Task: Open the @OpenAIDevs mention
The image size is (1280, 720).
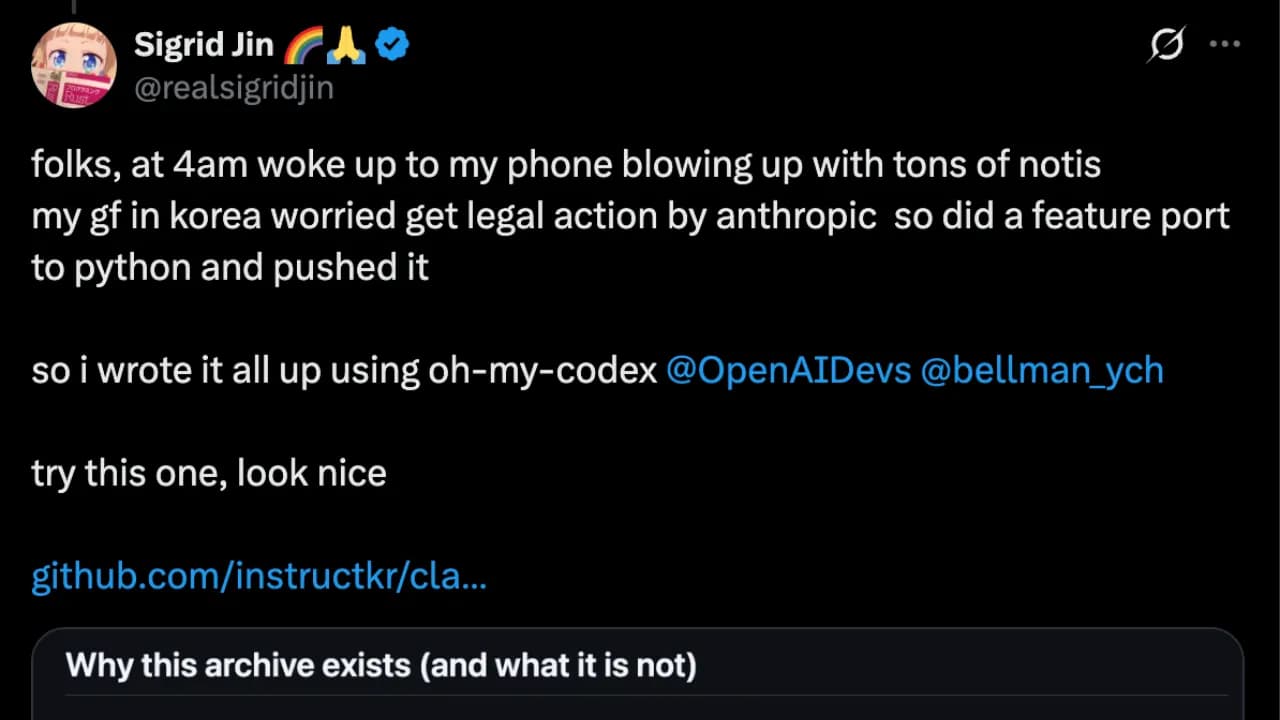Action: 789,370
